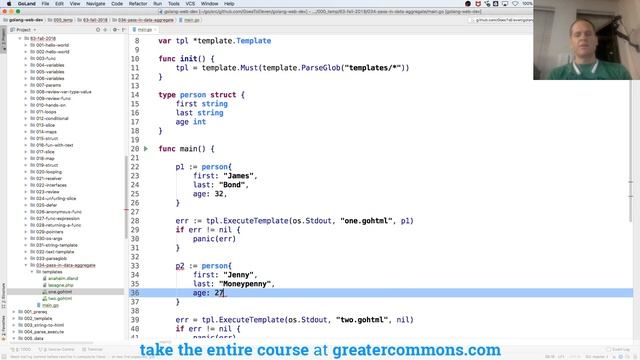Click the Project panel scroll-from-source target icon
The width and height of the screenshot is (640, 360).
click(x=98, y=30)
